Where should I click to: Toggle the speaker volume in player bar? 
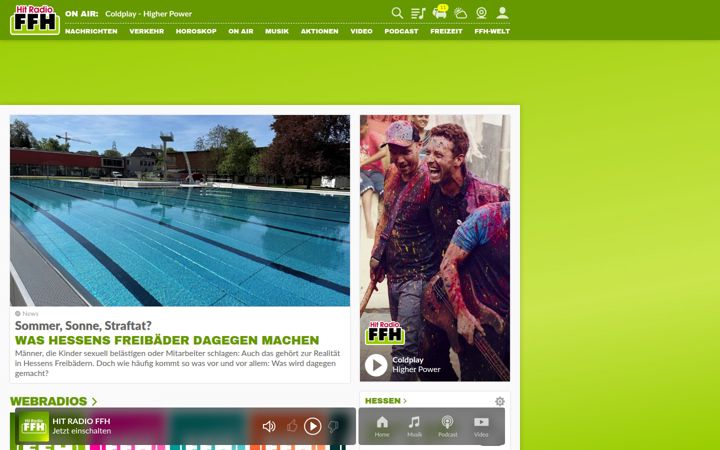pyautogui.click(x=269, y=426)
